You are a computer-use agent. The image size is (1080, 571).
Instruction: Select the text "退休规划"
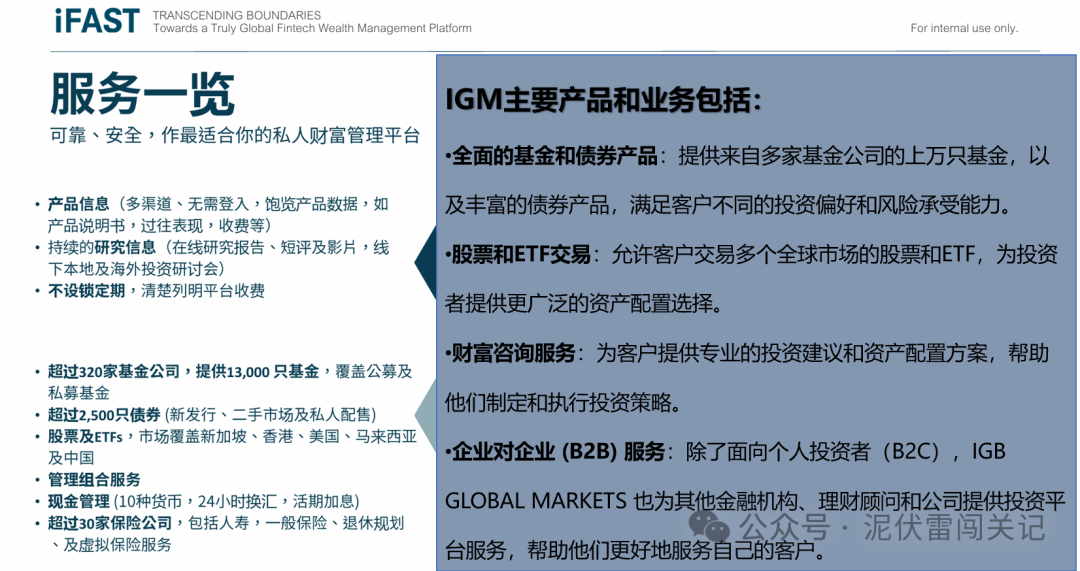click(x=373, y=523)
